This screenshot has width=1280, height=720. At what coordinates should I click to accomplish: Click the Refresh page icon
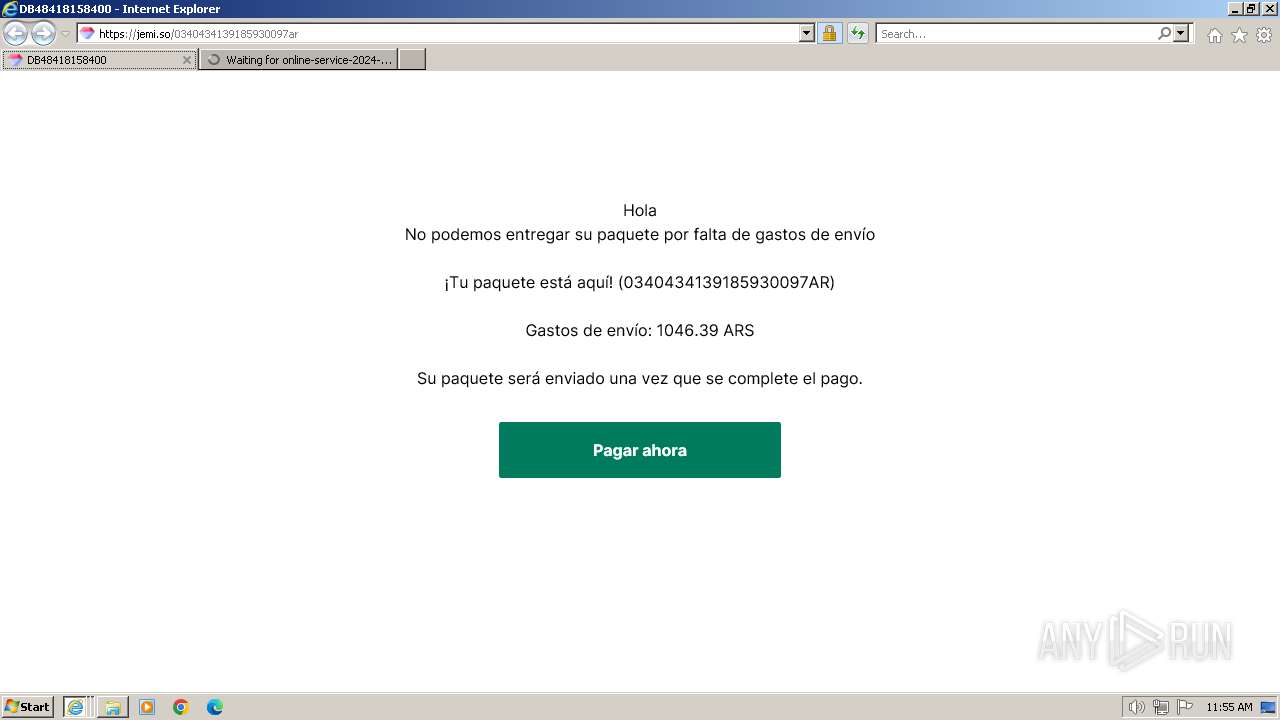coord(857,34)
